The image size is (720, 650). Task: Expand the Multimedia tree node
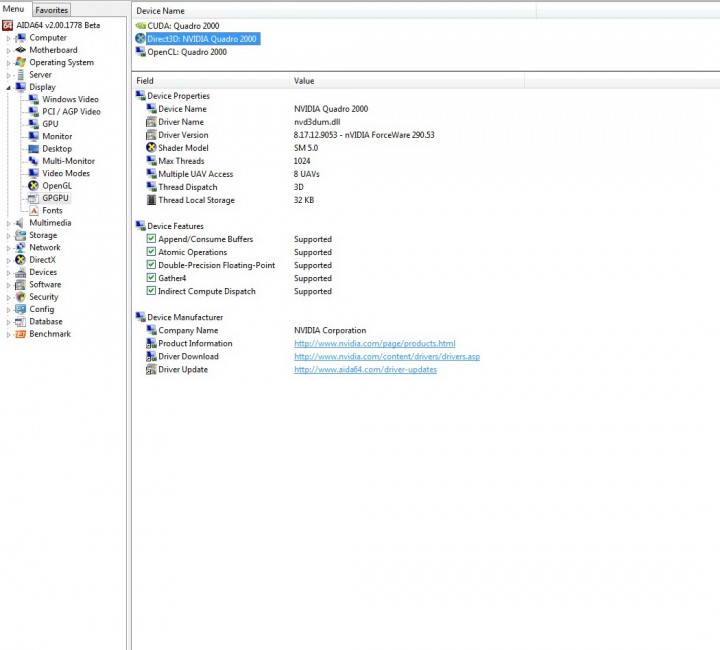[8, 224]
